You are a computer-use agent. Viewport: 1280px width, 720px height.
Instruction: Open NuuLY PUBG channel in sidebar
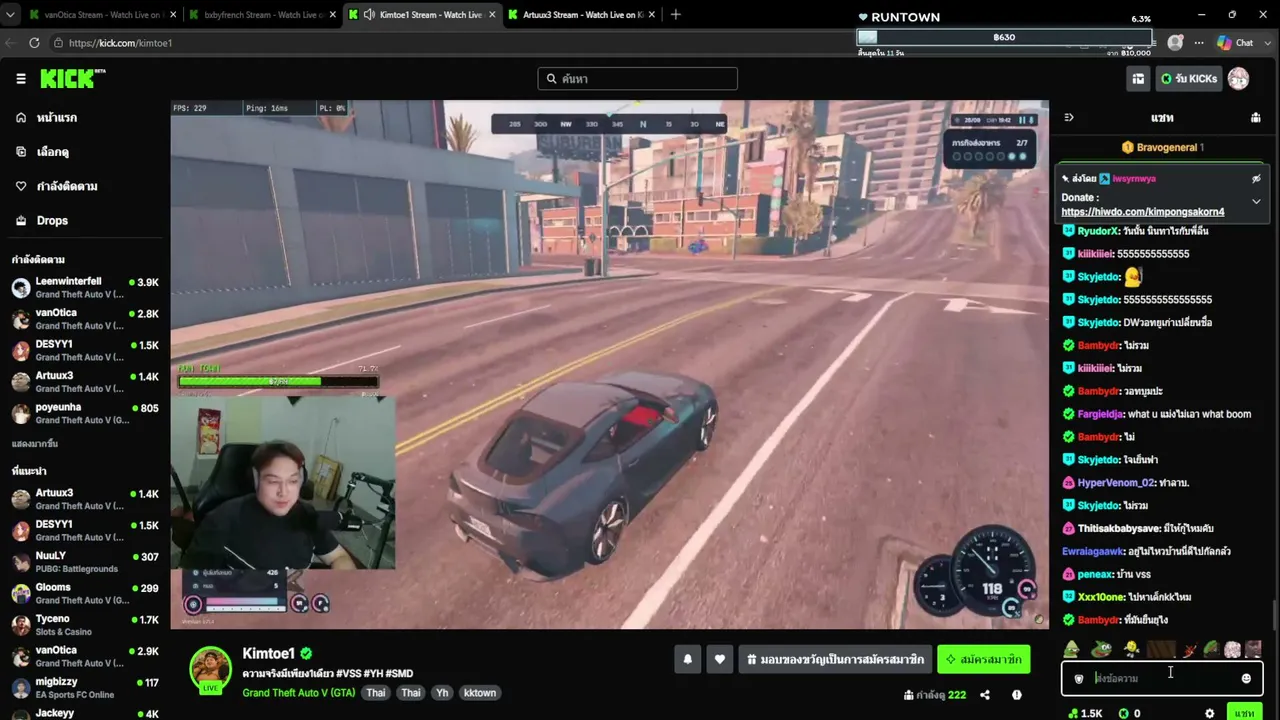pyautogui.click(x=85, y=562)
